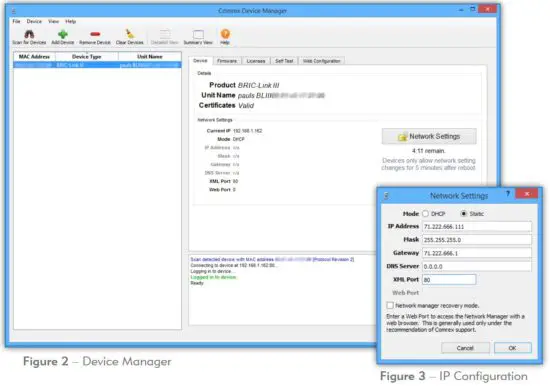Click the Network Settings dialog title icon
The image size is (550, 386).
386,196
